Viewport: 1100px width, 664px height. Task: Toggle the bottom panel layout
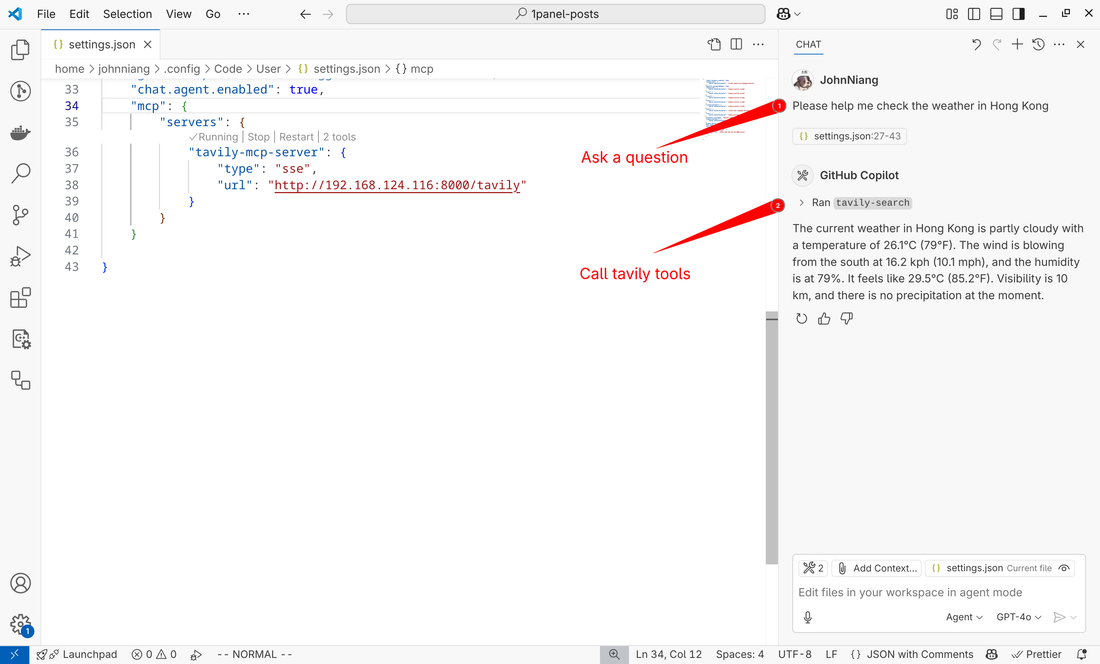click(x=996, y=14)
